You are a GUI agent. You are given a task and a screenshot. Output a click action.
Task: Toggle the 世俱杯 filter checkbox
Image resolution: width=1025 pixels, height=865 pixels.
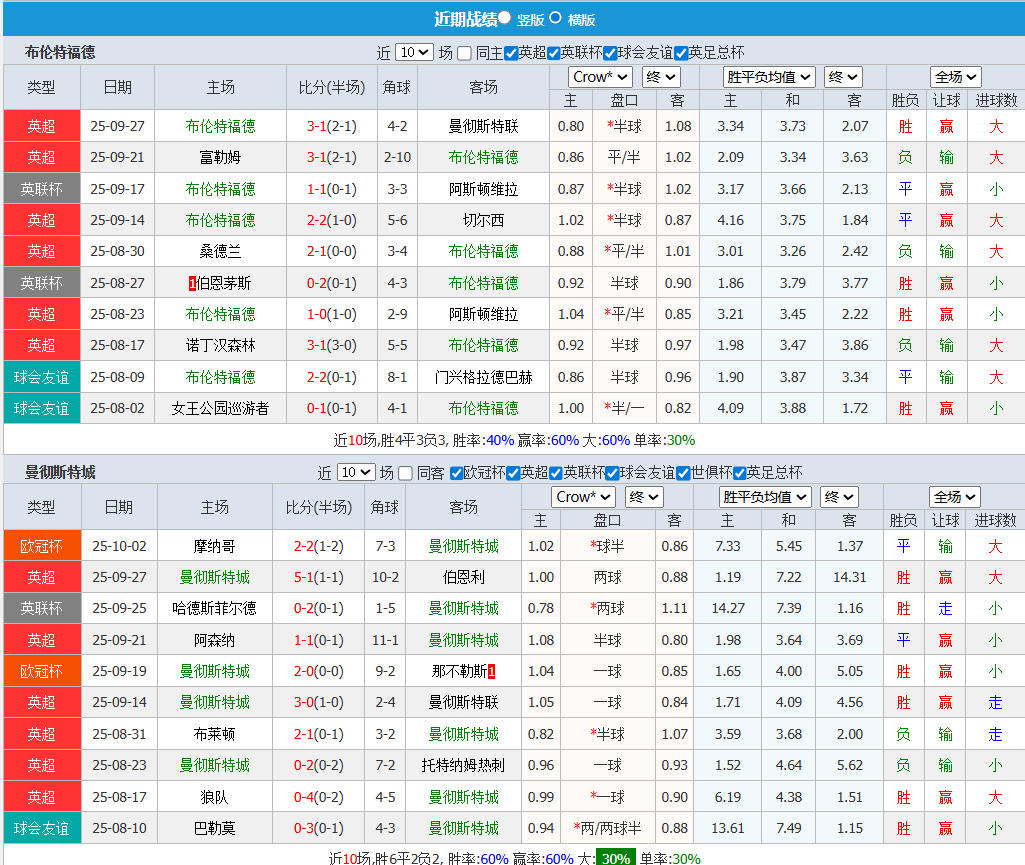(685, 473)
